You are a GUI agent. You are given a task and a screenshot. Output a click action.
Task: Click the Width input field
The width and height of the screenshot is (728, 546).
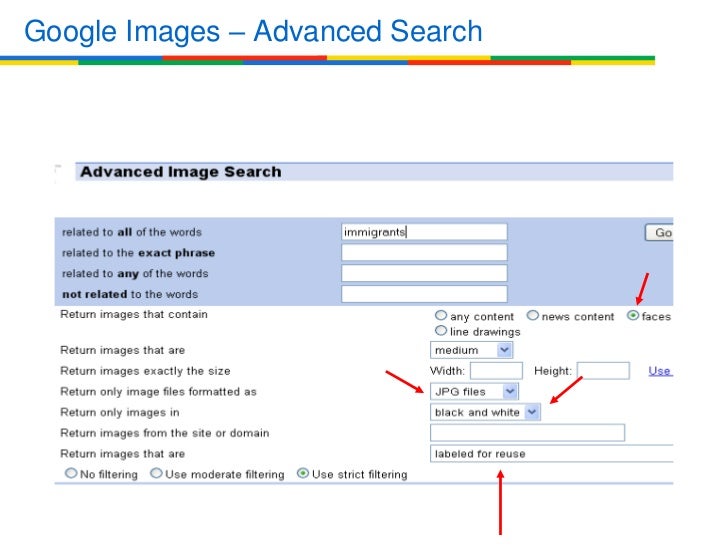click(x=496, y=371)
